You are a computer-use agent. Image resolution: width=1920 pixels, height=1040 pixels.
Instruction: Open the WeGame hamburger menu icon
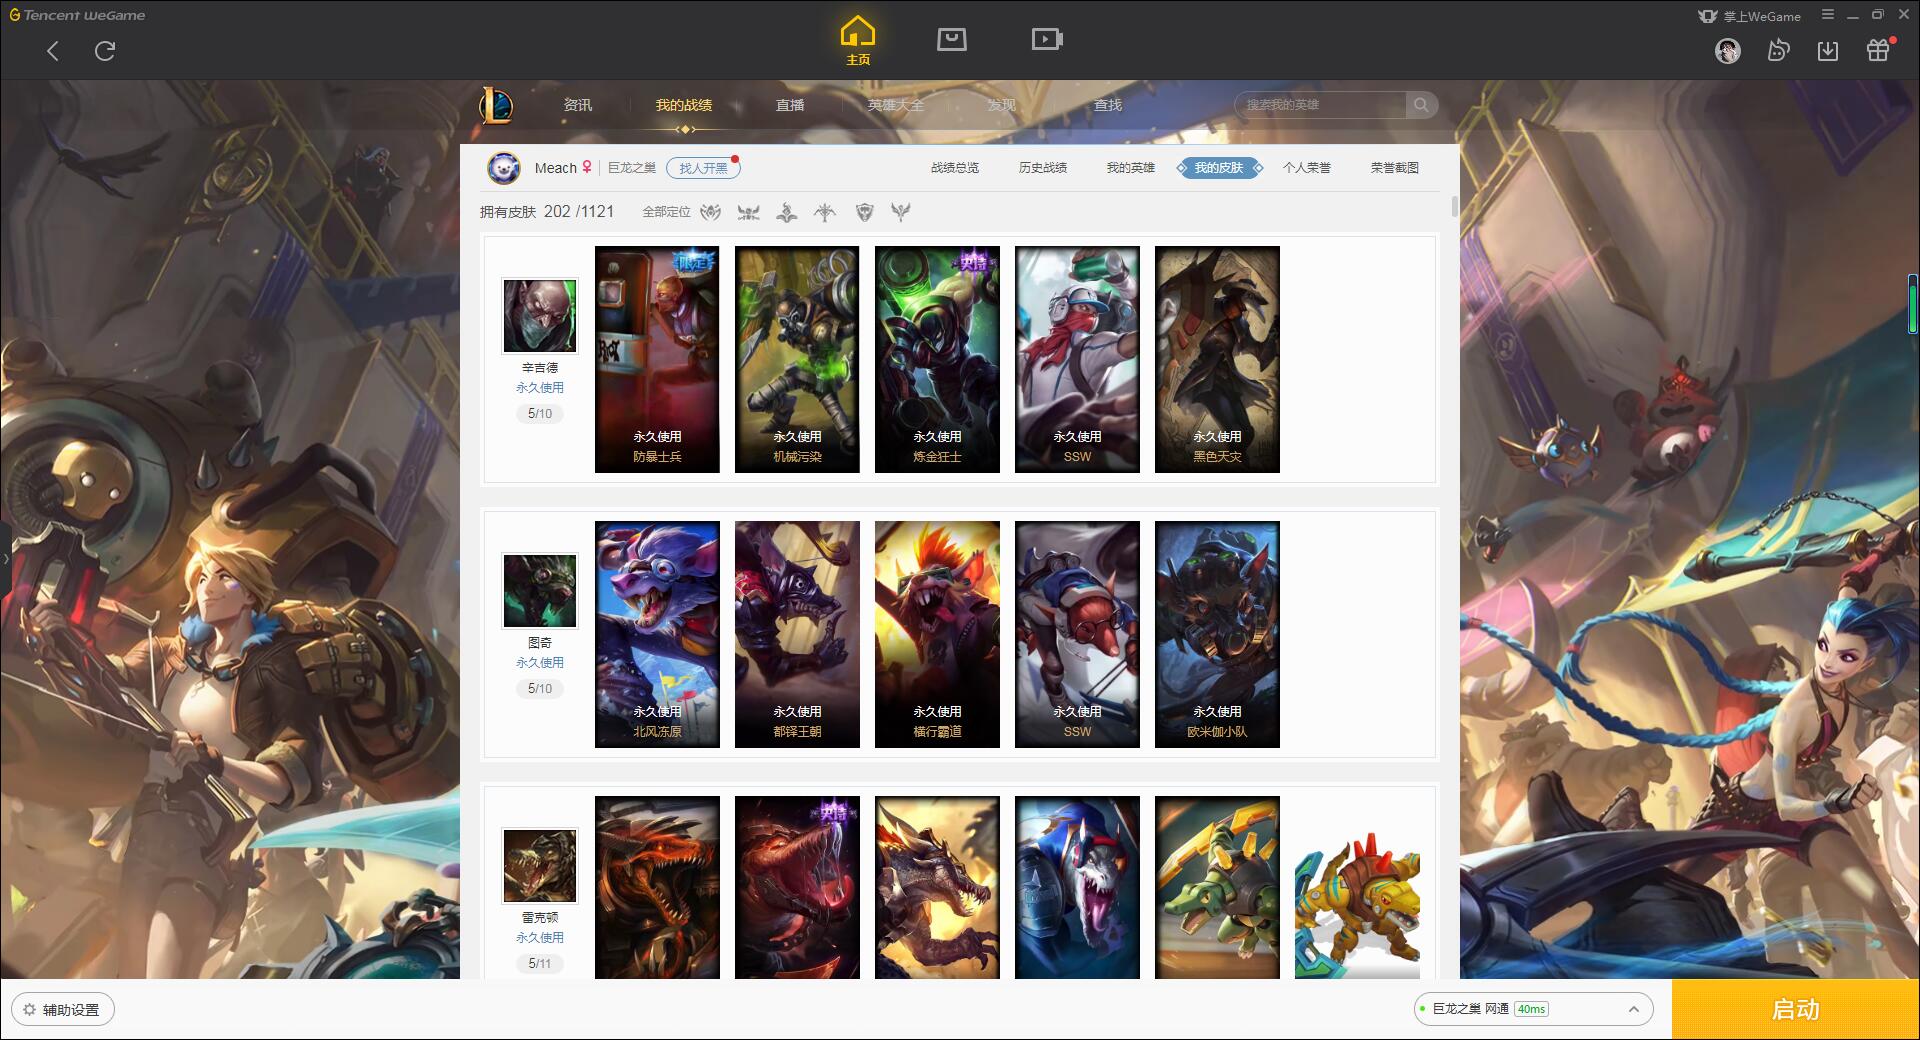[x=1828, y=15]
